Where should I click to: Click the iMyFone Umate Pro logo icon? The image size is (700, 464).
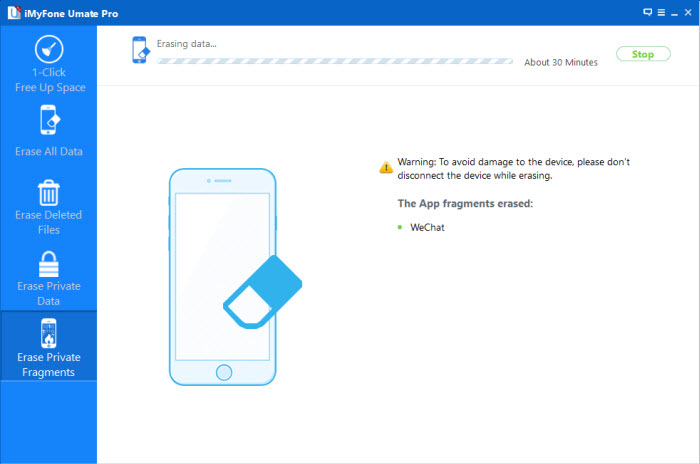(x=14, y=13)
